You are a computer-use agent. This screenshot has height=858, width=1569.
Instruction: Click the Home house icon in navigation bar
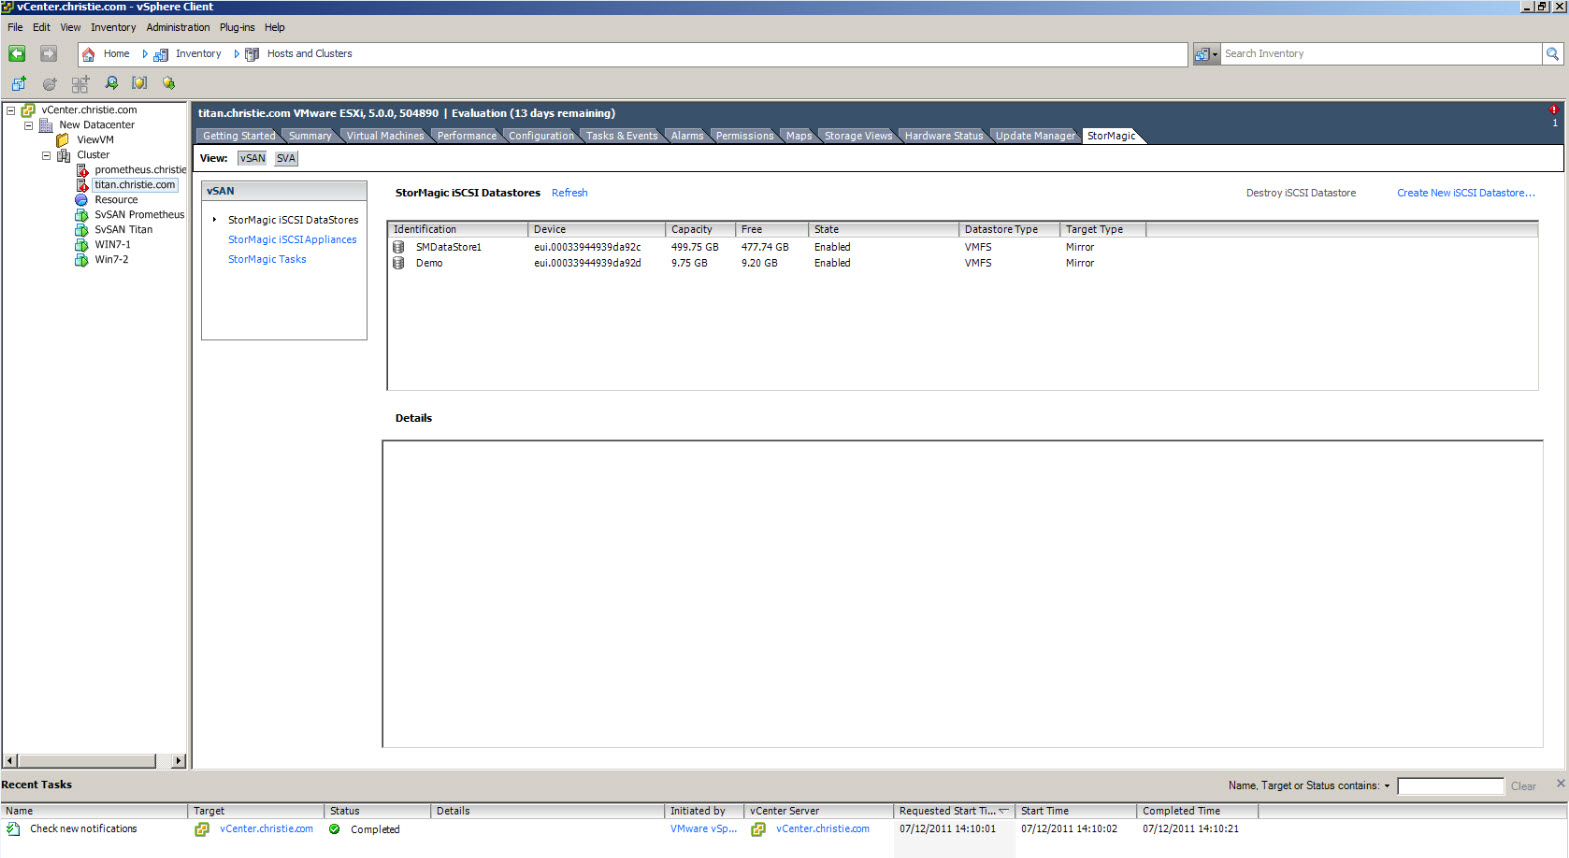point(88,54)
